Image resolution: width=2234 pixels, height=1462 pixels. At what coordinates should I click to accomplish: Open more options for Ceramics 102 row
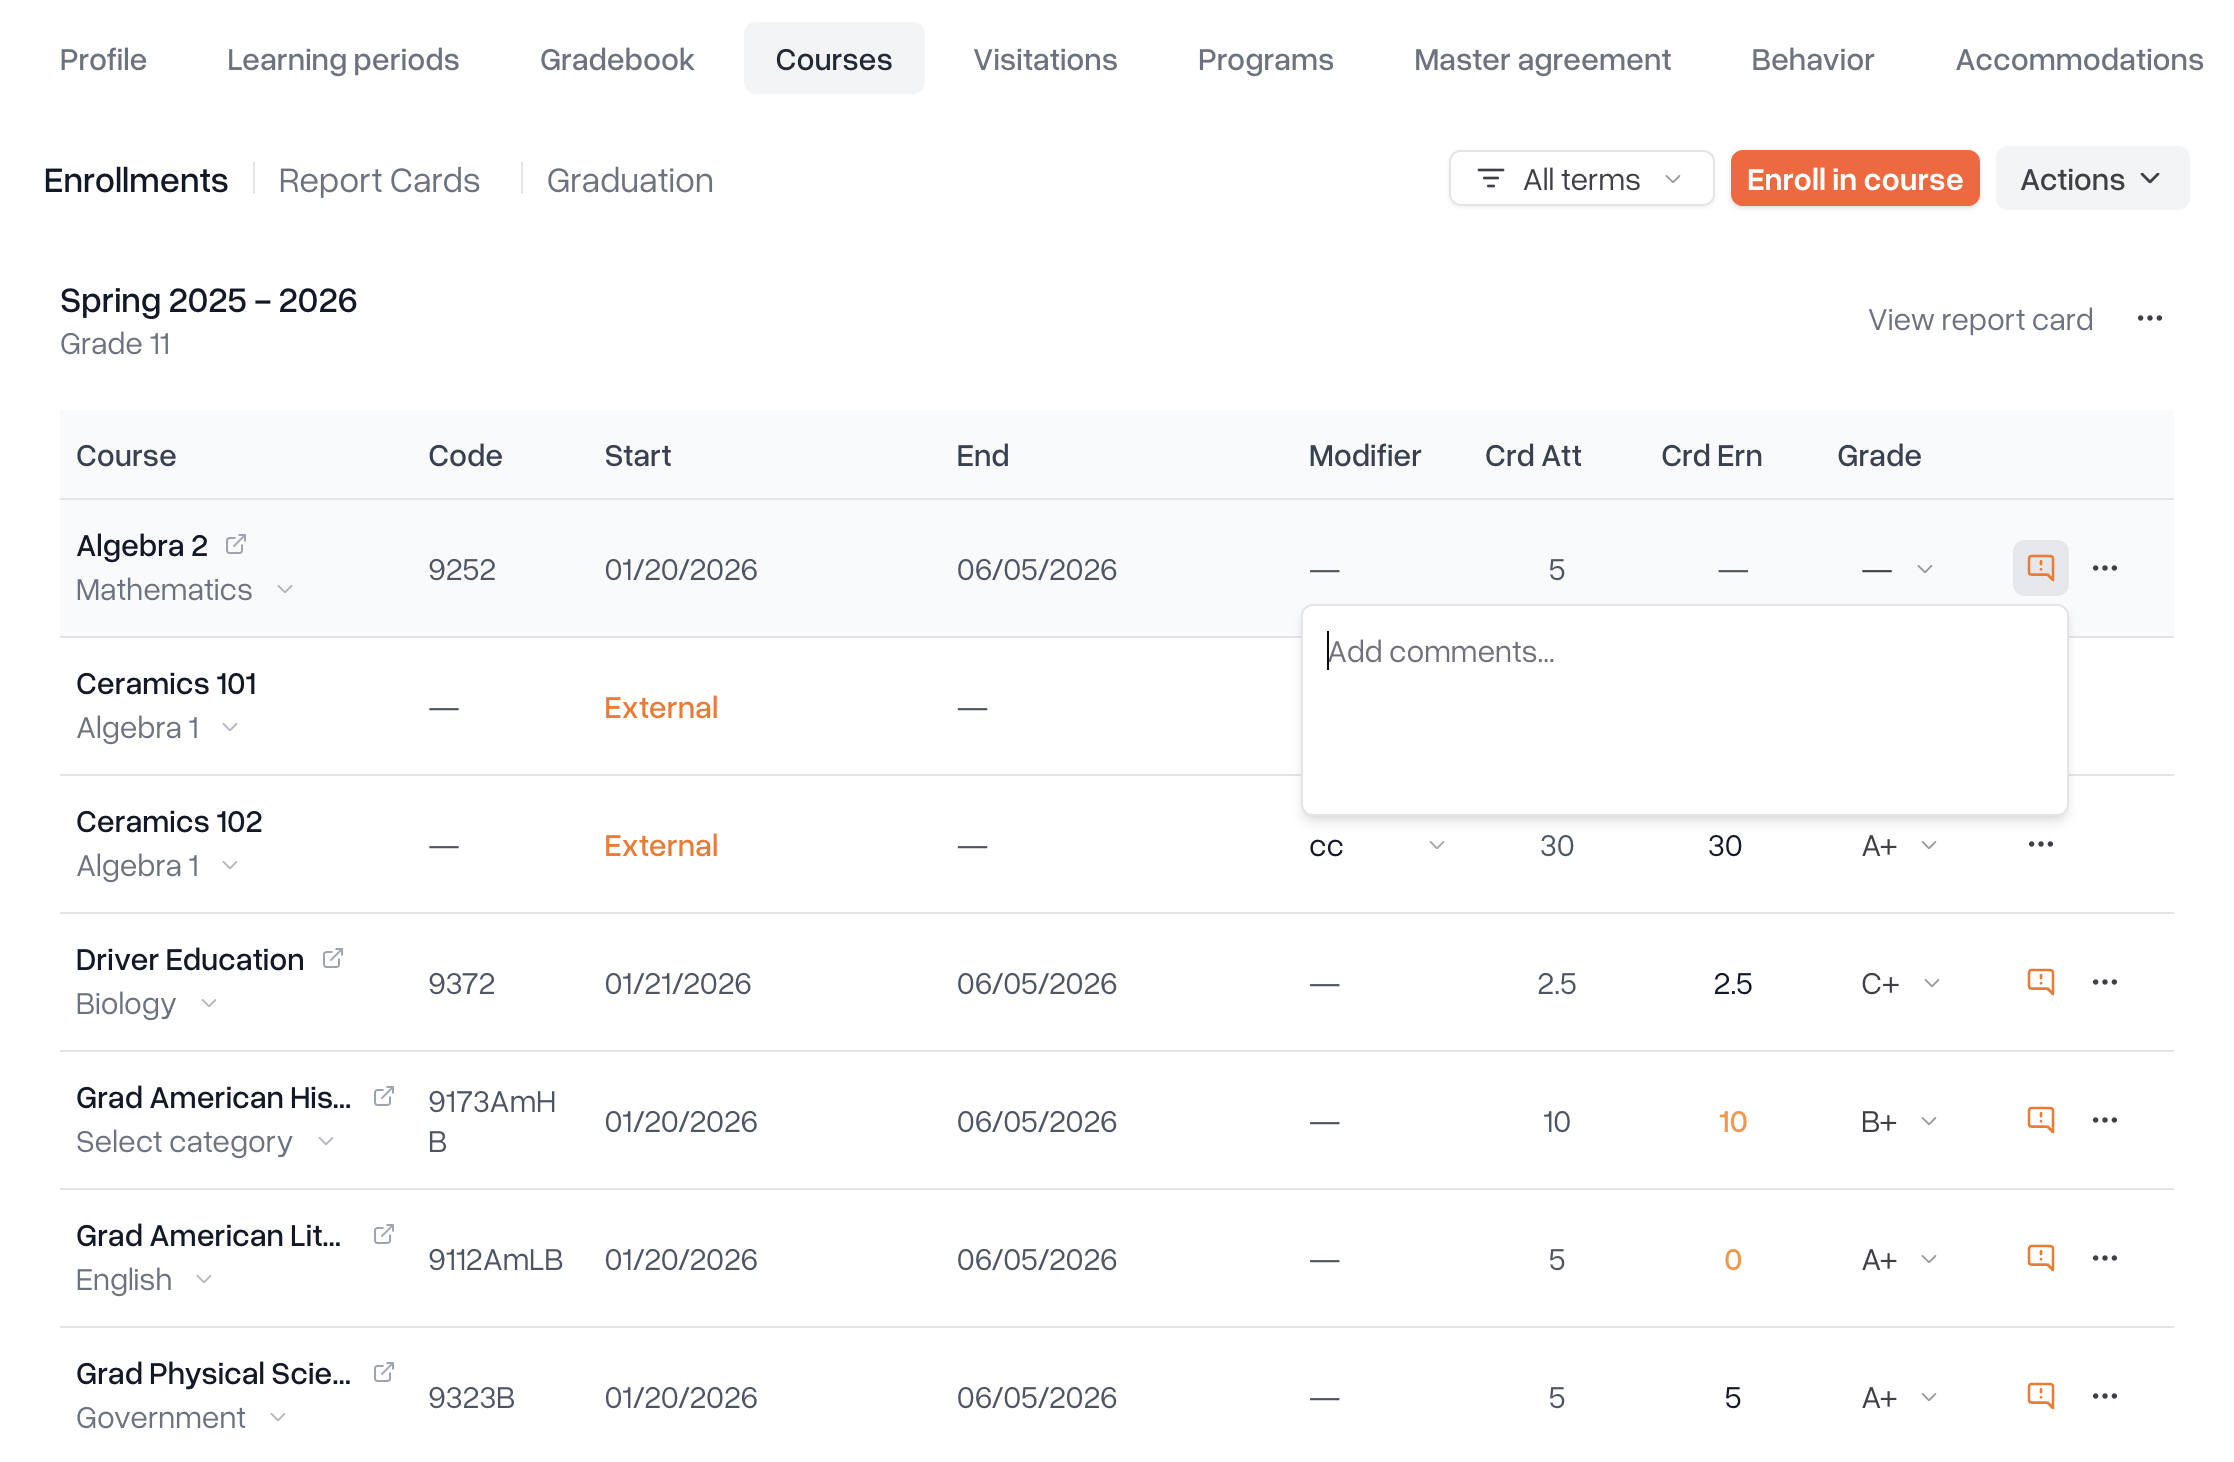pyautogui.click(x=2040, y=845)
